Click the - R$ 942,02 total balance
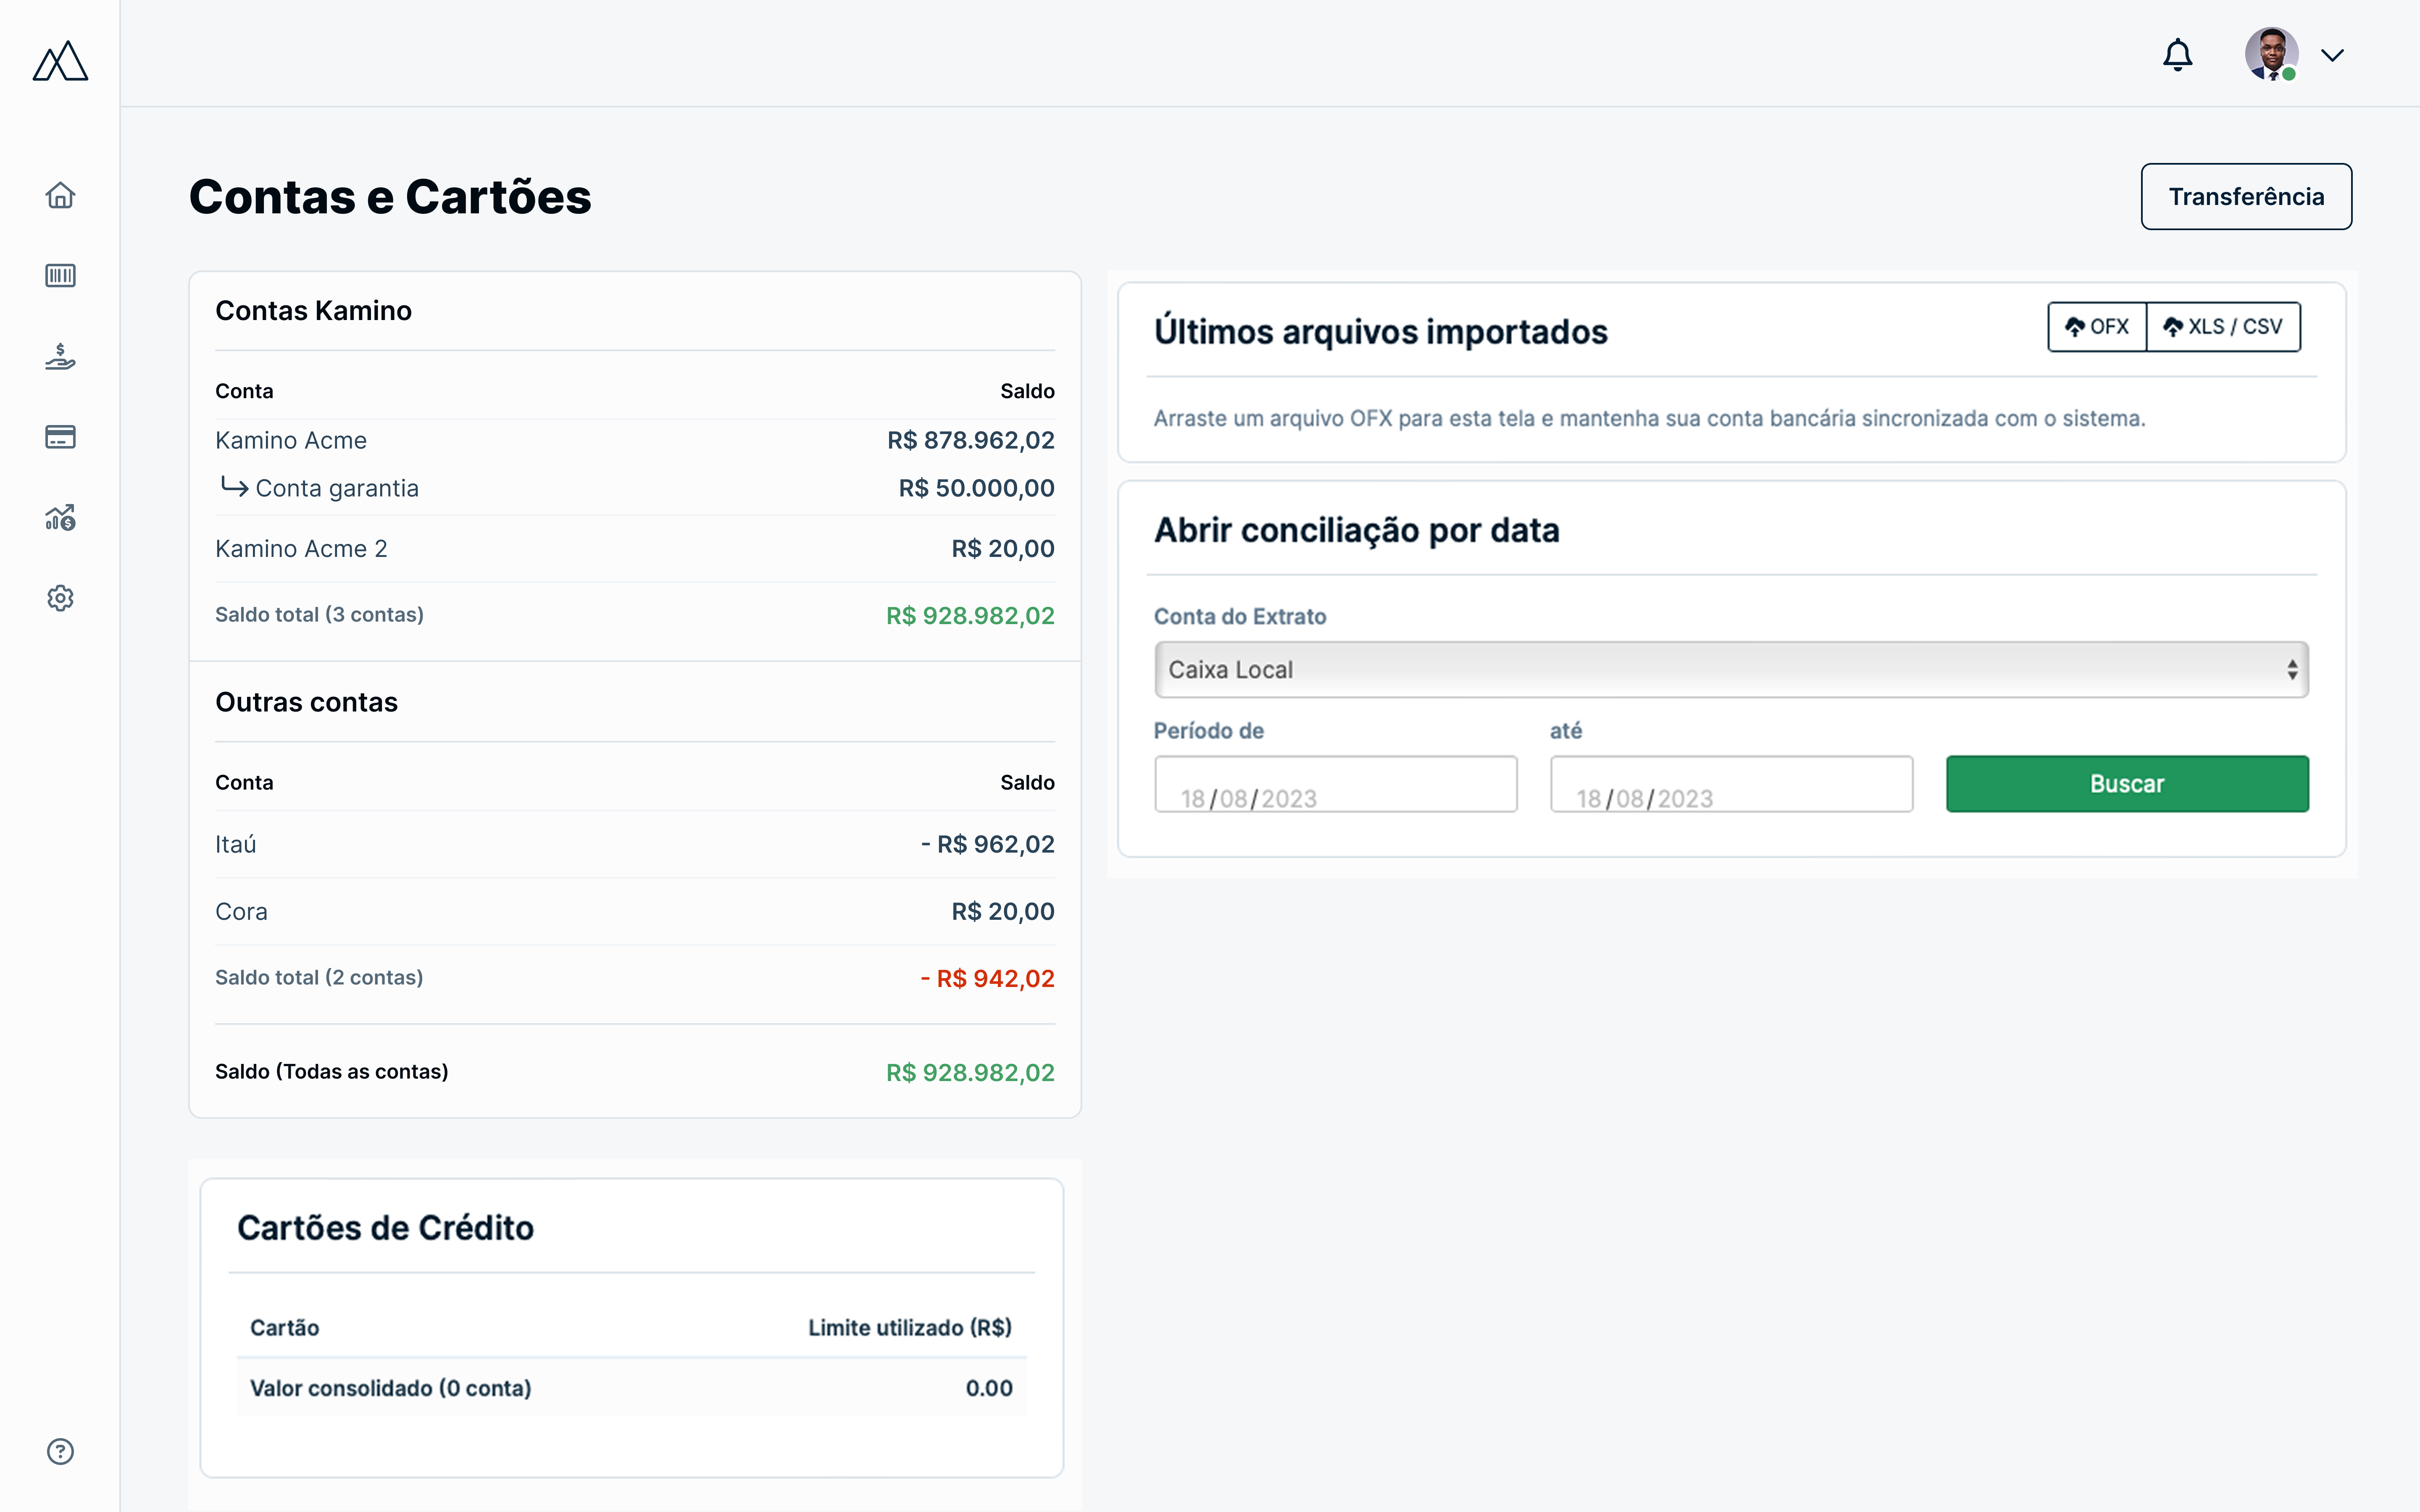2420x1512 pixels. point(988,978)
